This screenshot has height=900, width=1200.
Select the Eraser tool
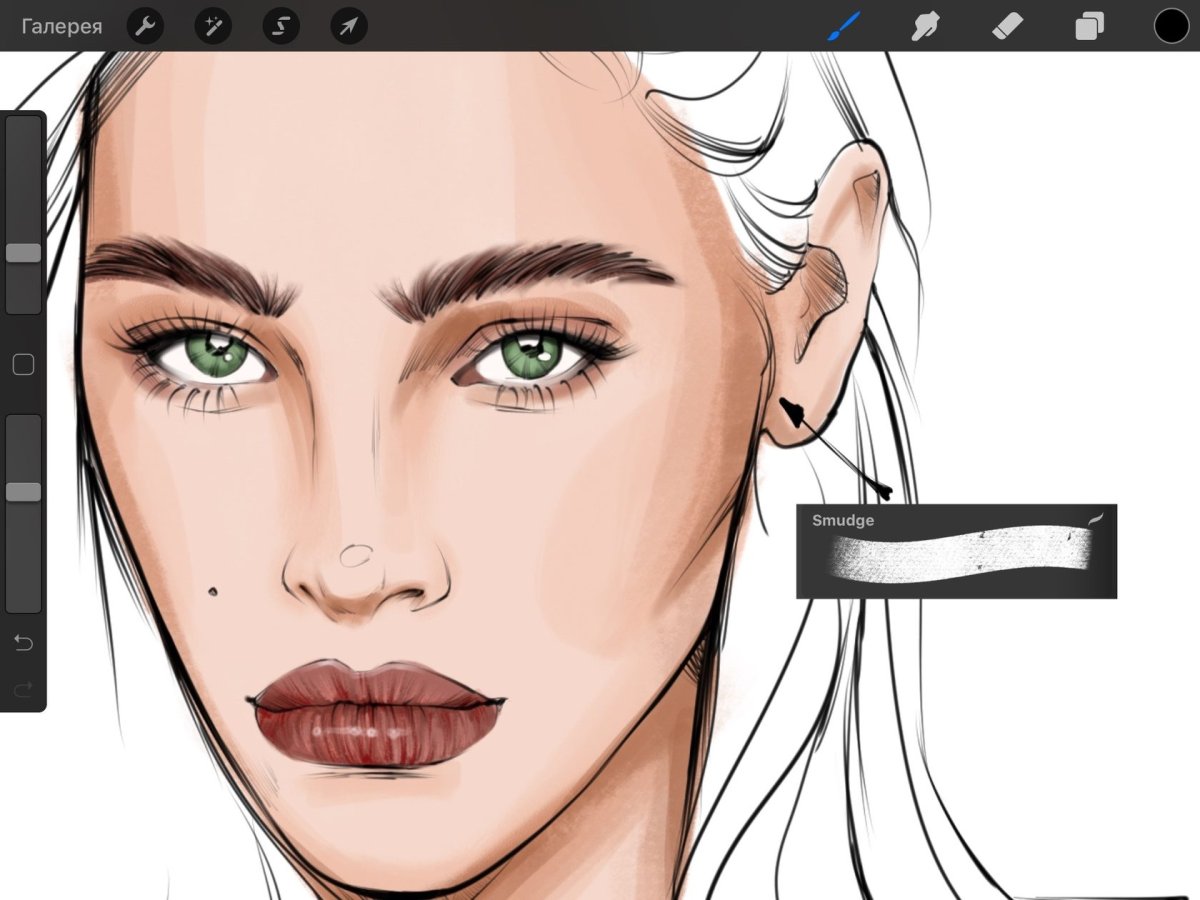pyautogui.click(x=1007, y=26)
